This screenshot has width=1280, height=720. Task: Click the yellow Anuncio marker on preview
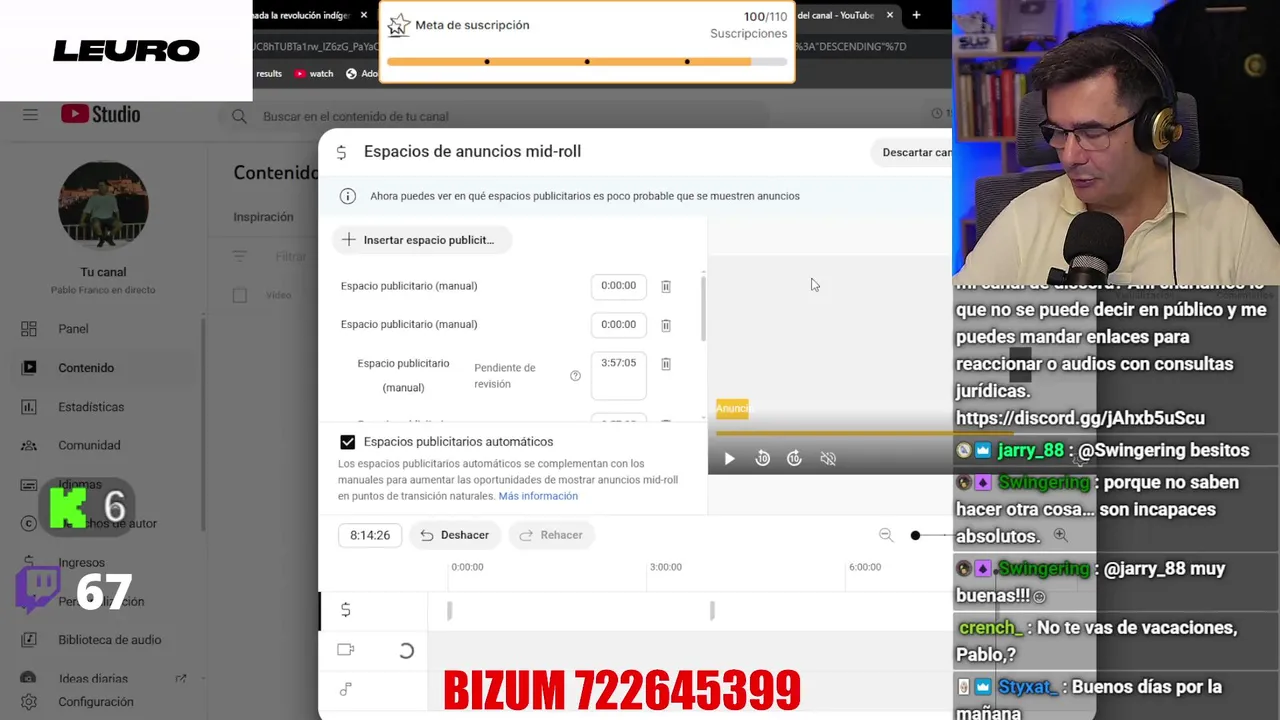point(732,408)
